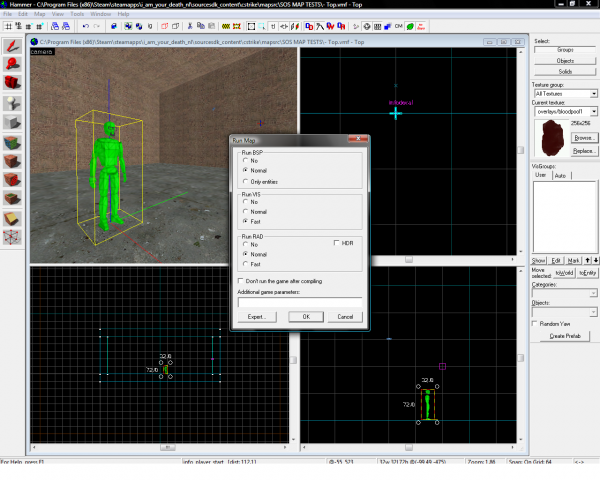Image resolution: width=600 pixels, height=480 pixels.
Task: Click the Expert... button
Action: tap(255, 316)
